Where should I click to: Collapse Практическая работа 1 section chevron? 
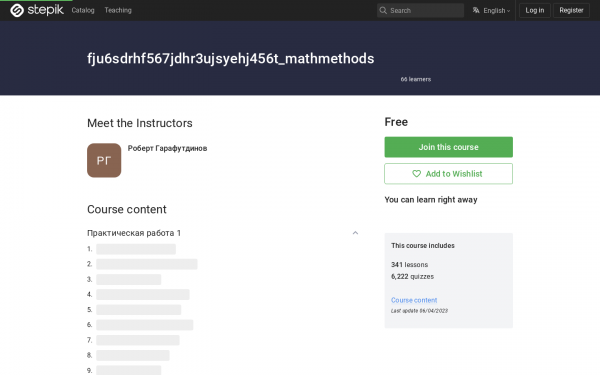355,233
